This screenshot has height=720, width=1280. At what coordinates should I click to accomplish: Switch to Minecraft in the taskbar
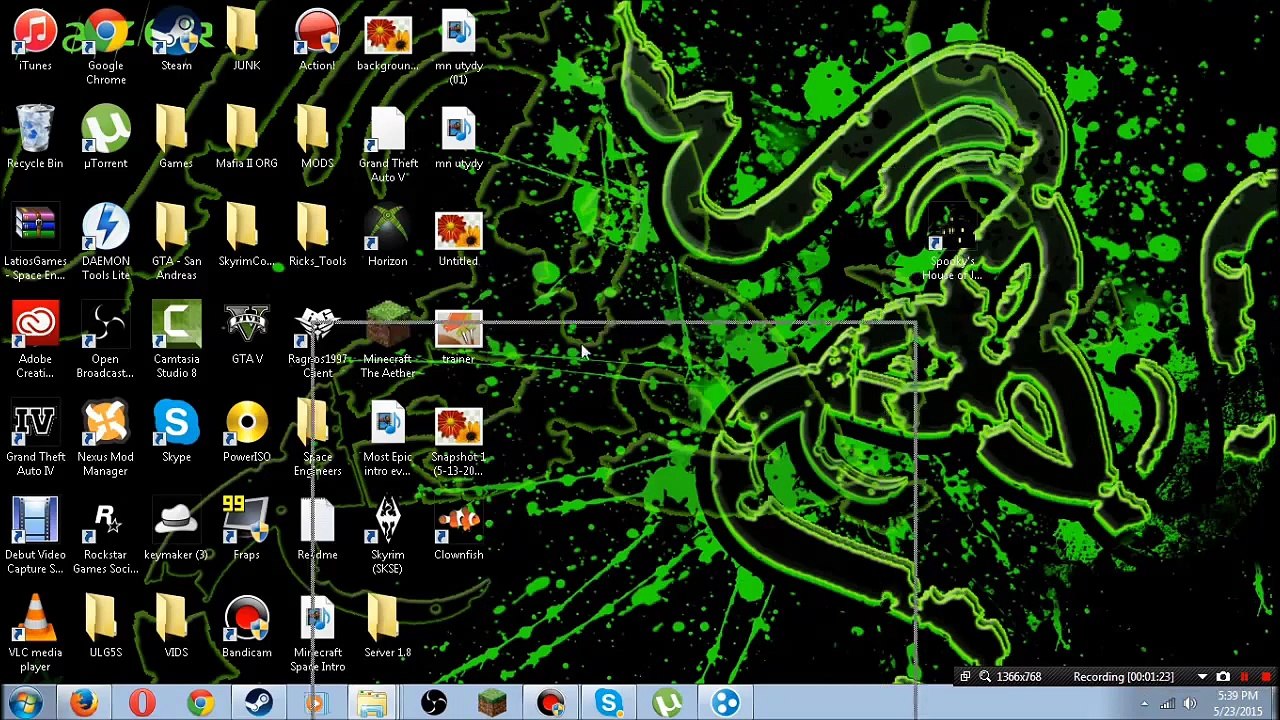[491, 703]
